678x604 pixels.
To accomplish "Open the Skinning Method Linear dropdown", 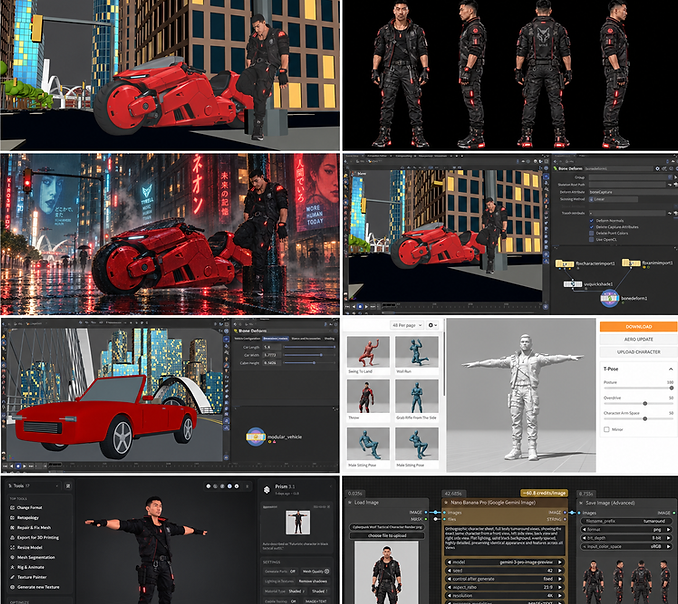I will (613, 199).
